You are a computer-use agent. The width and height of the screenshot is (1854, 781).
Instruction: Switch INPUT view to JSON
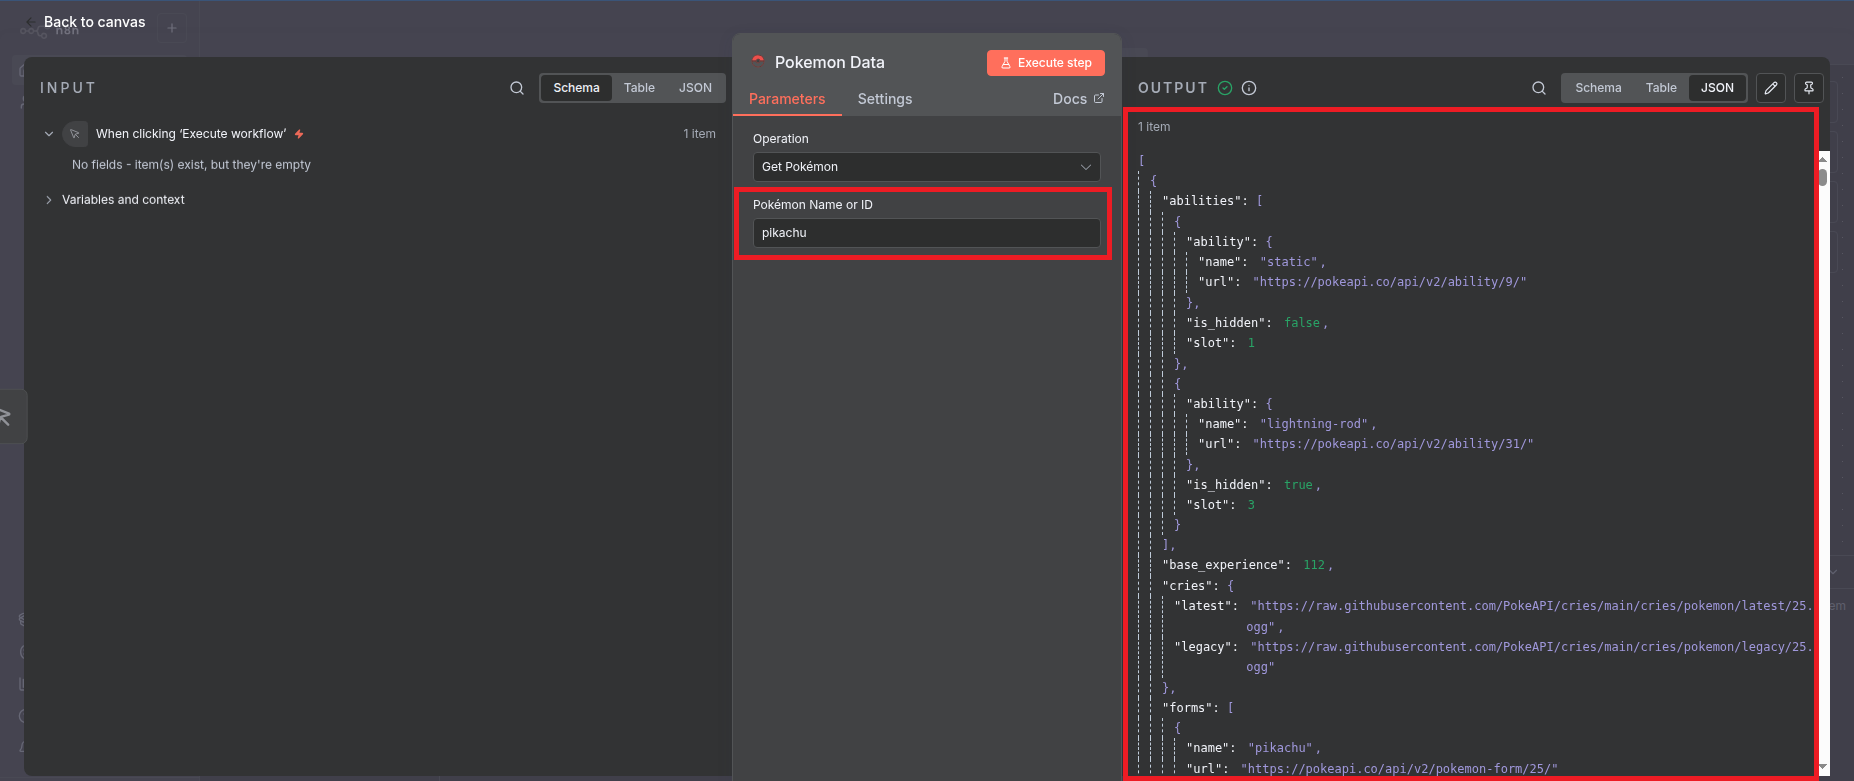tap(695, 88)
